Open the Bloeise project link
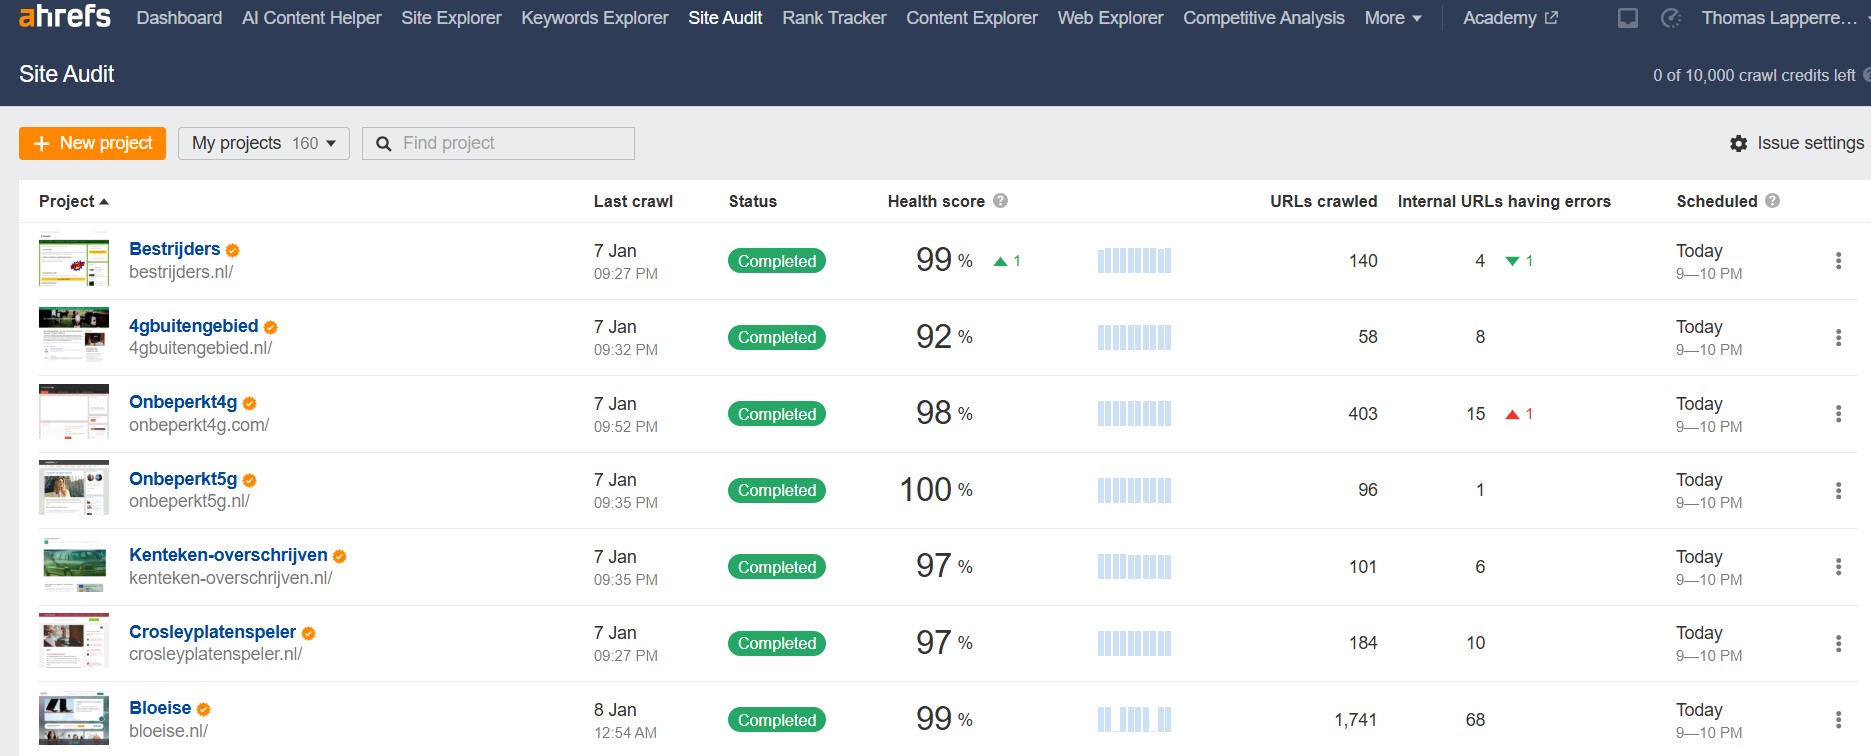Image resolution: width=1871 pixels, height=756 pixels. pyautogui.click(x=160, y=708)
